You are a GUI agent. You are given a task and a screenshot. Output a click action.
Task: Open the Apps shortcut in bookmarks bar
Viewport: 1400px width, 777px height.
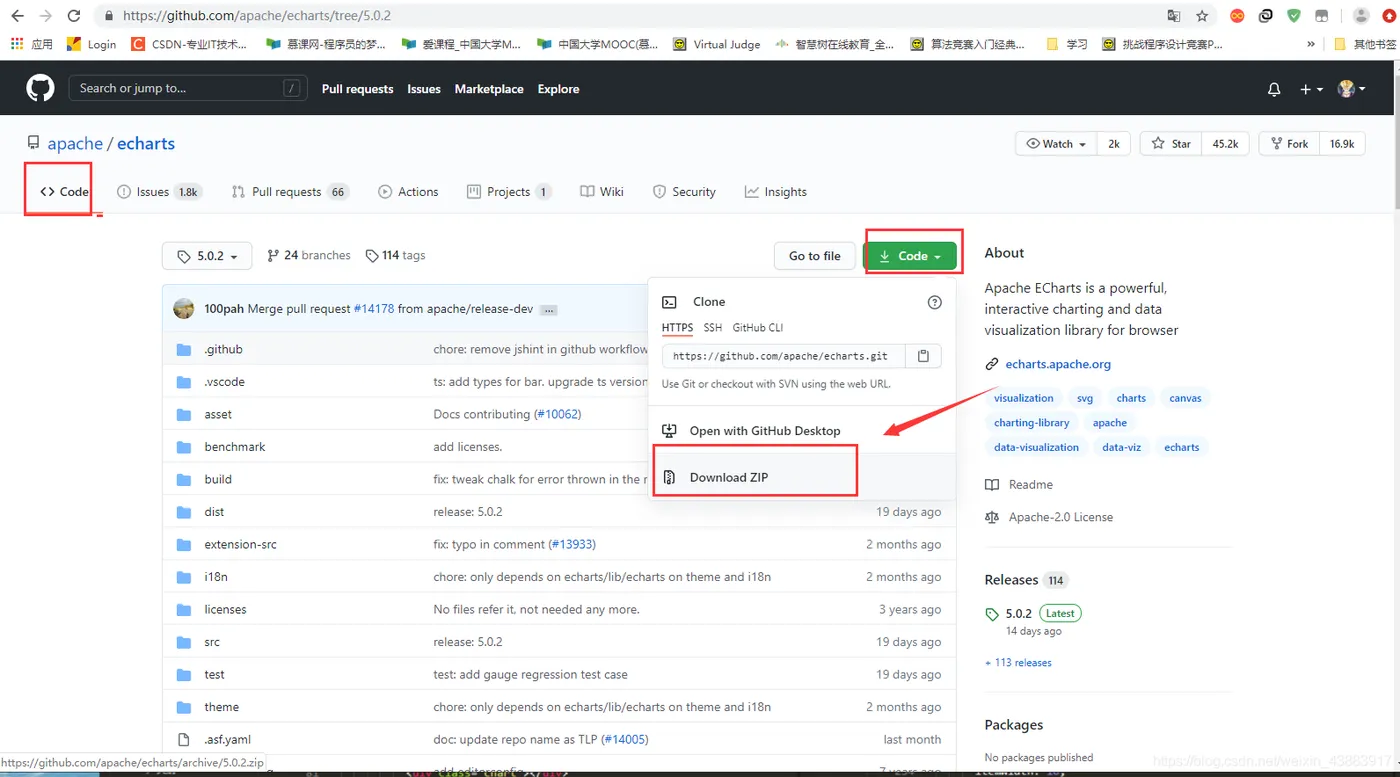(31, 44)
